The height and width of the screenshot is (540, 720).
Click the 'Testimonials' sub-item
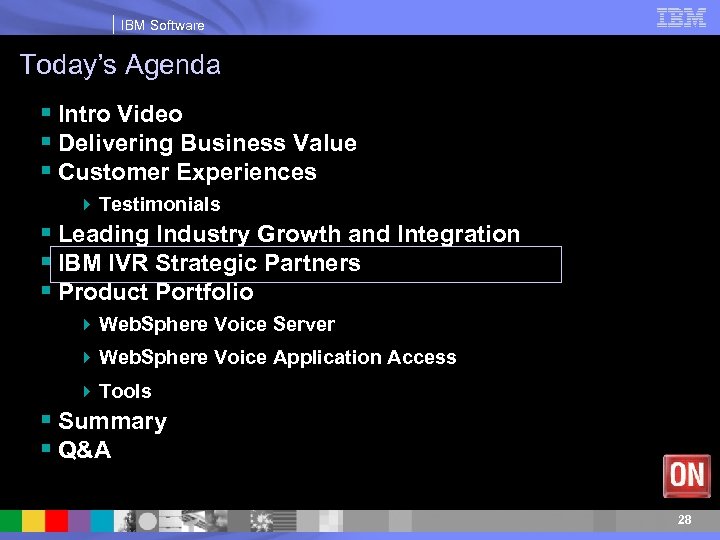click(x=160, y=204)
